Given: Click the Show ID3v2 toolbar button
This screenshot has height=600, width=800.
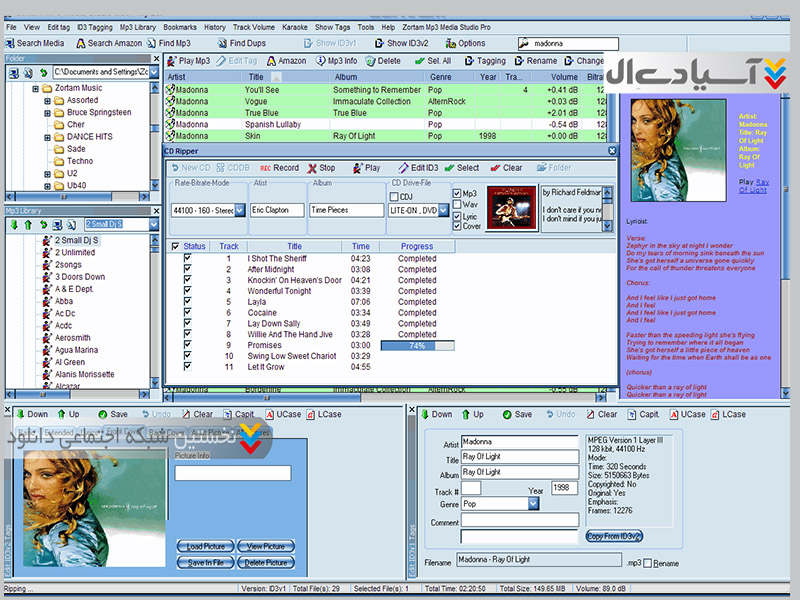Looking at the screenshot, I should tap(402, 43).
